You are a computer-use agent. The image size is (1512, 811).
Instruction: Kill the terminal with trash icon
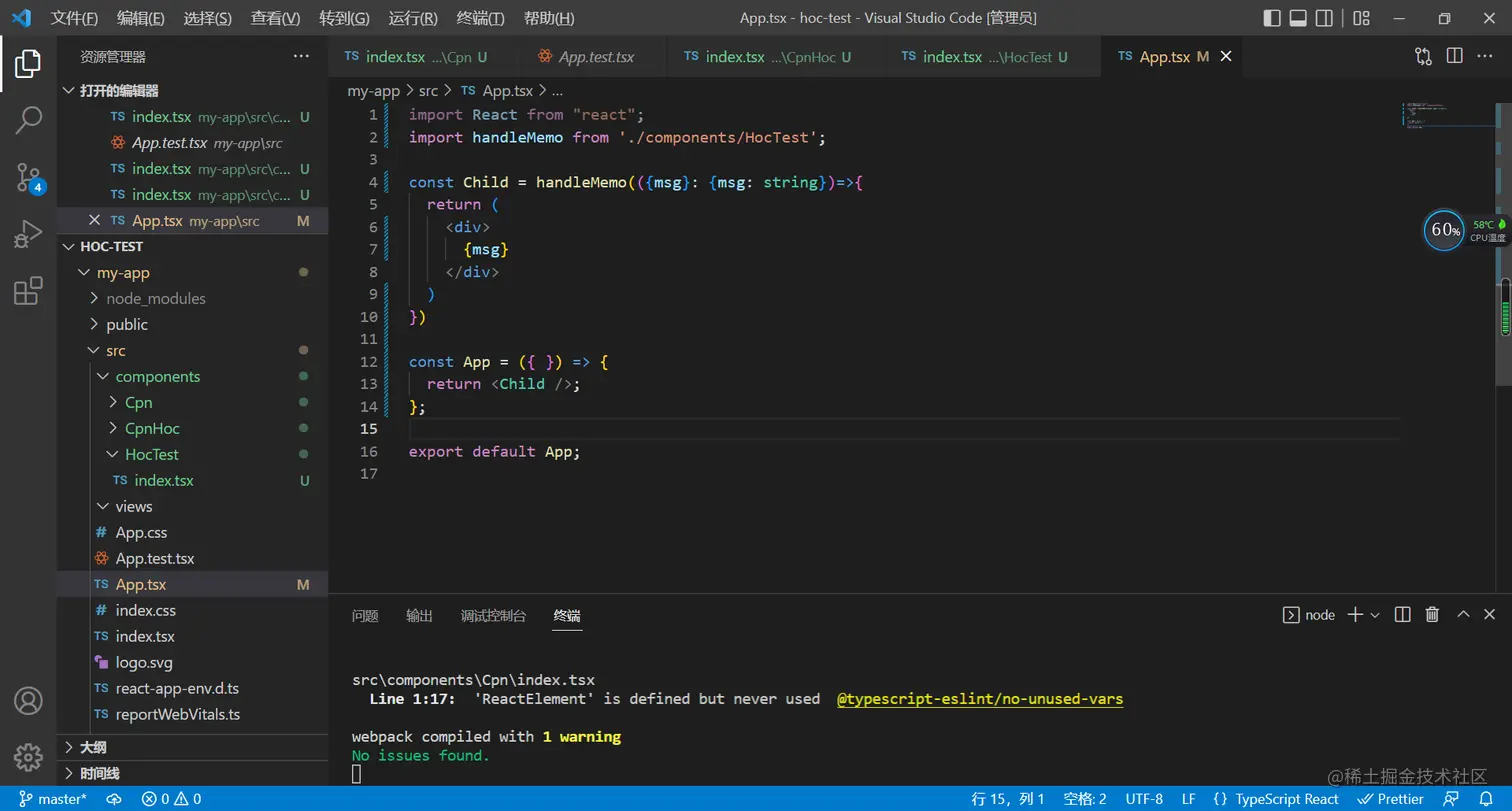(1432, 615)
